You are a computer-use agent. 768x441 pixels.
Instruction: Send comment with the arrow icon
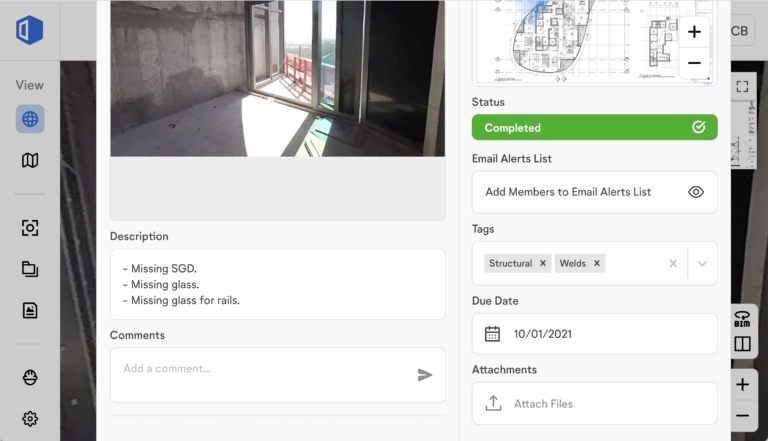click(425, 375)
